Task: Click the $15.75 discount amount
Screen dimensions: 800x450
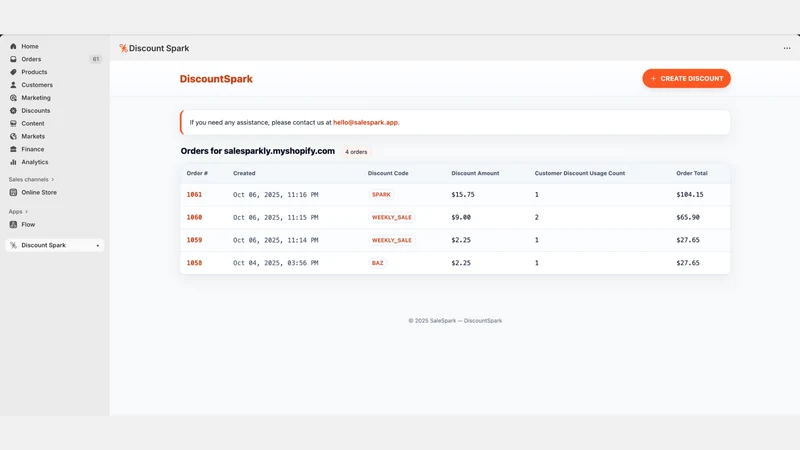Action: click(463, 194)
